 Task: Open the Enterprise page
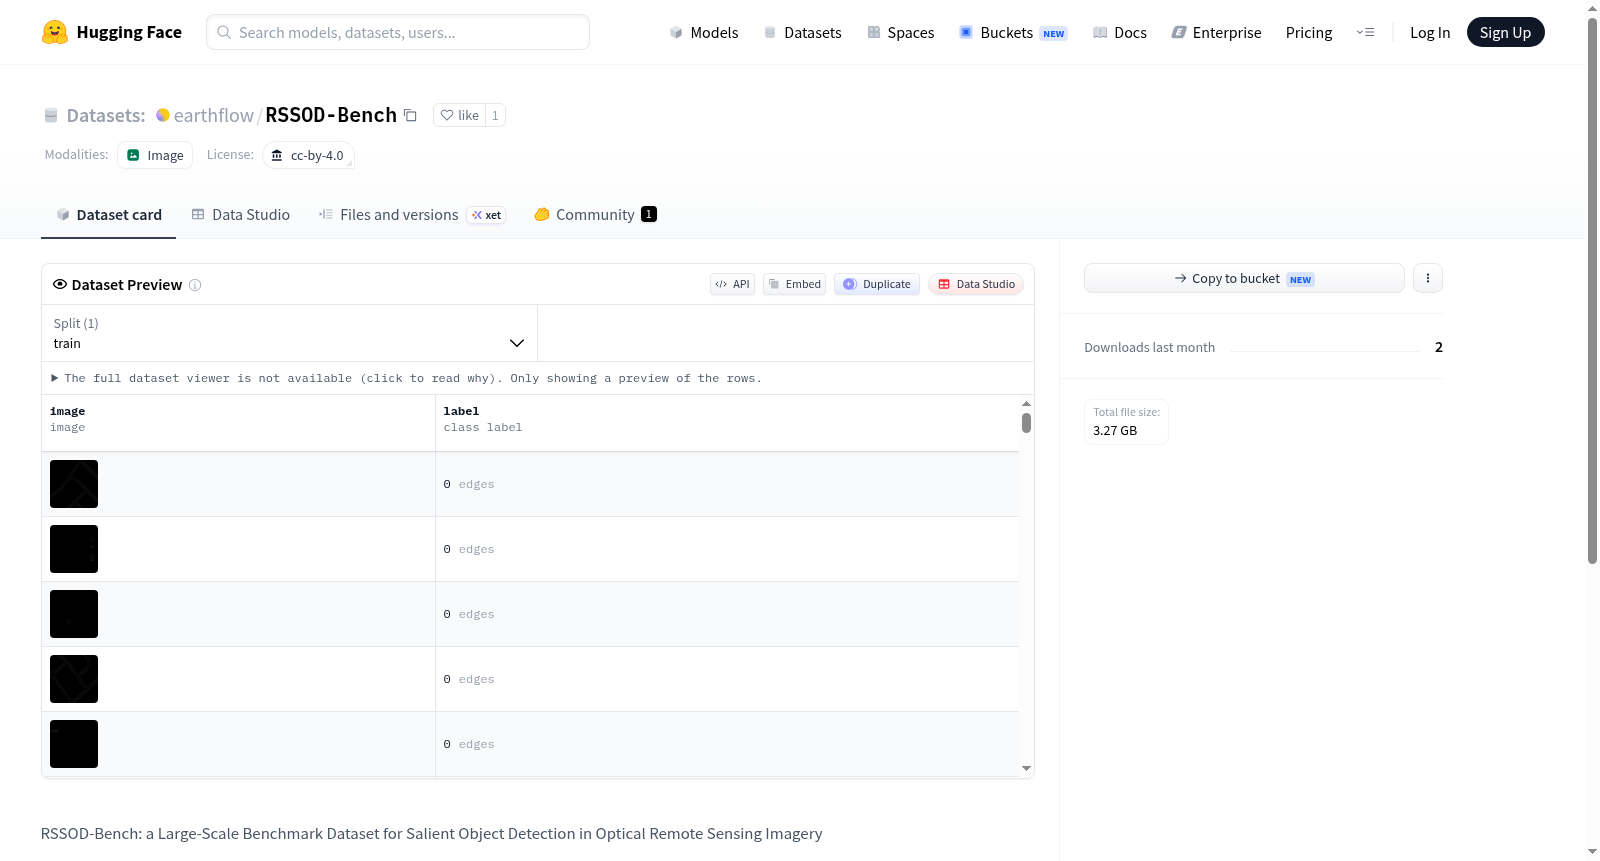(1217, 32)
